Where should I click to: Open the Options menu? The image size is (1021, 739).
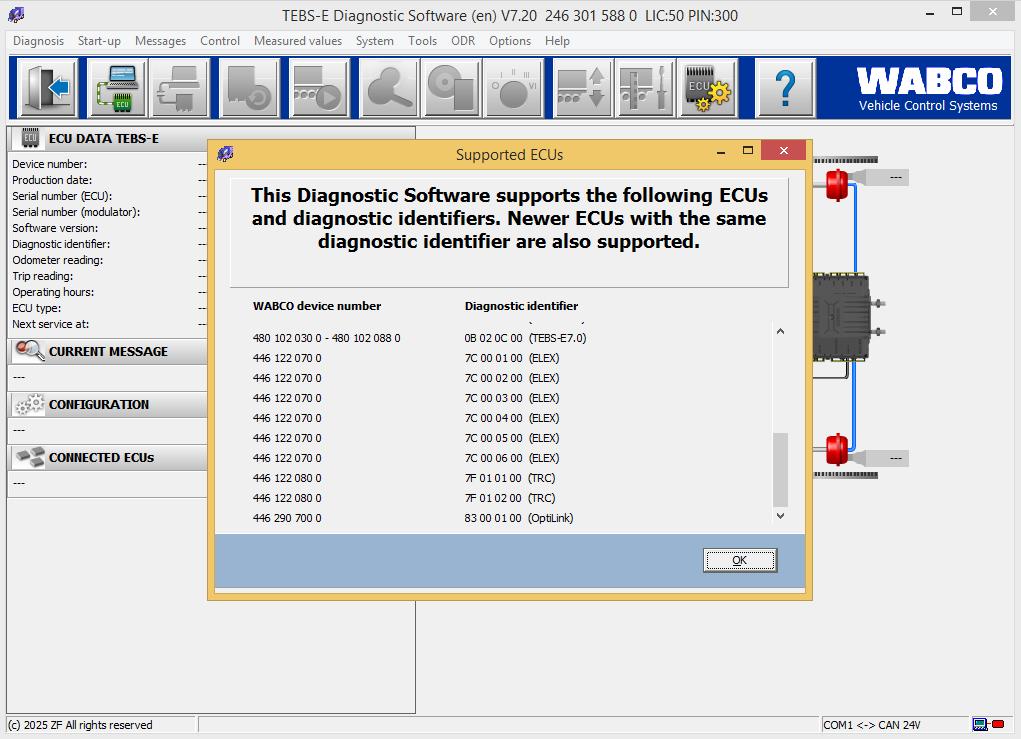pos(510,41)
